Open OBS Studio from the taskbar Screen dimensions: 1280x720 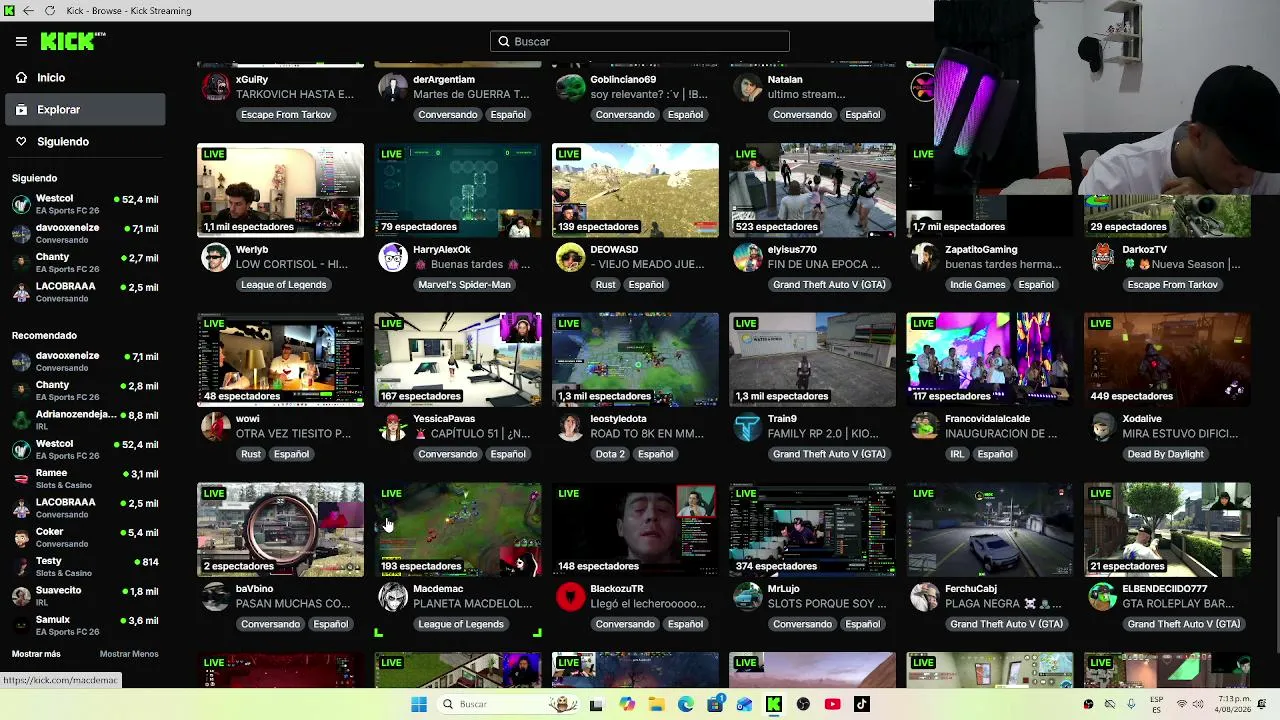pyautogui.click(x=803, y=705)
